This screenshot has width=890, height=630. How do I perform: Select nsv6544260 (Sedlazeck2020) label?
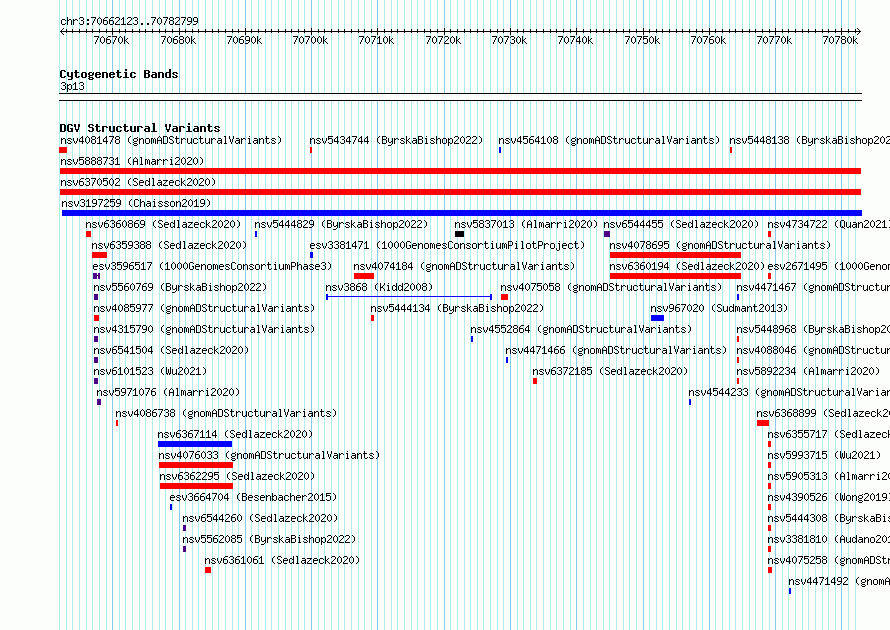tap(260, 518)
